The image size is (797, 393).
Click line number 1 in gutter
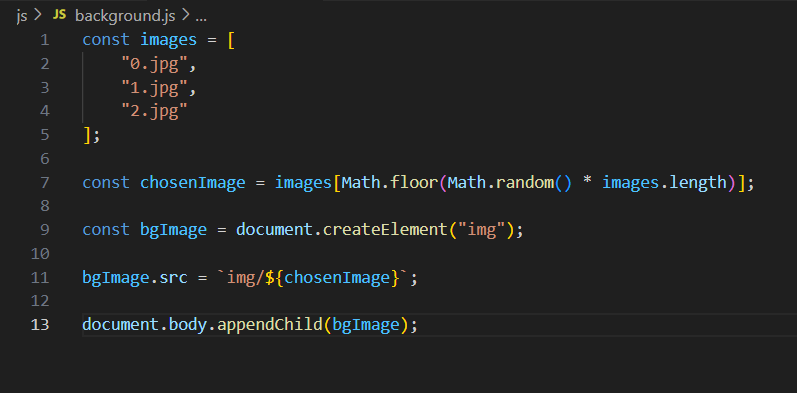click(45, 40)
